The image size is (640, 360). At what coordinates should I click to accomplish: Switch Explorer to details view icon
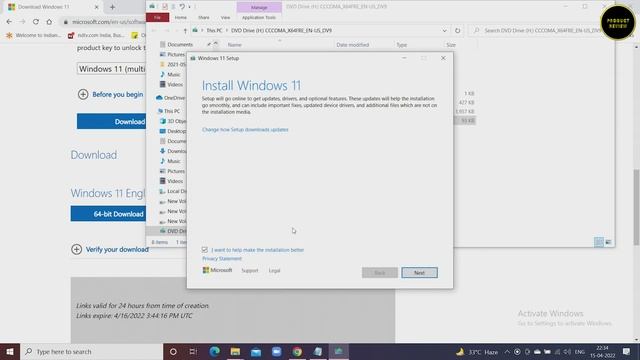tap(599, 242)
